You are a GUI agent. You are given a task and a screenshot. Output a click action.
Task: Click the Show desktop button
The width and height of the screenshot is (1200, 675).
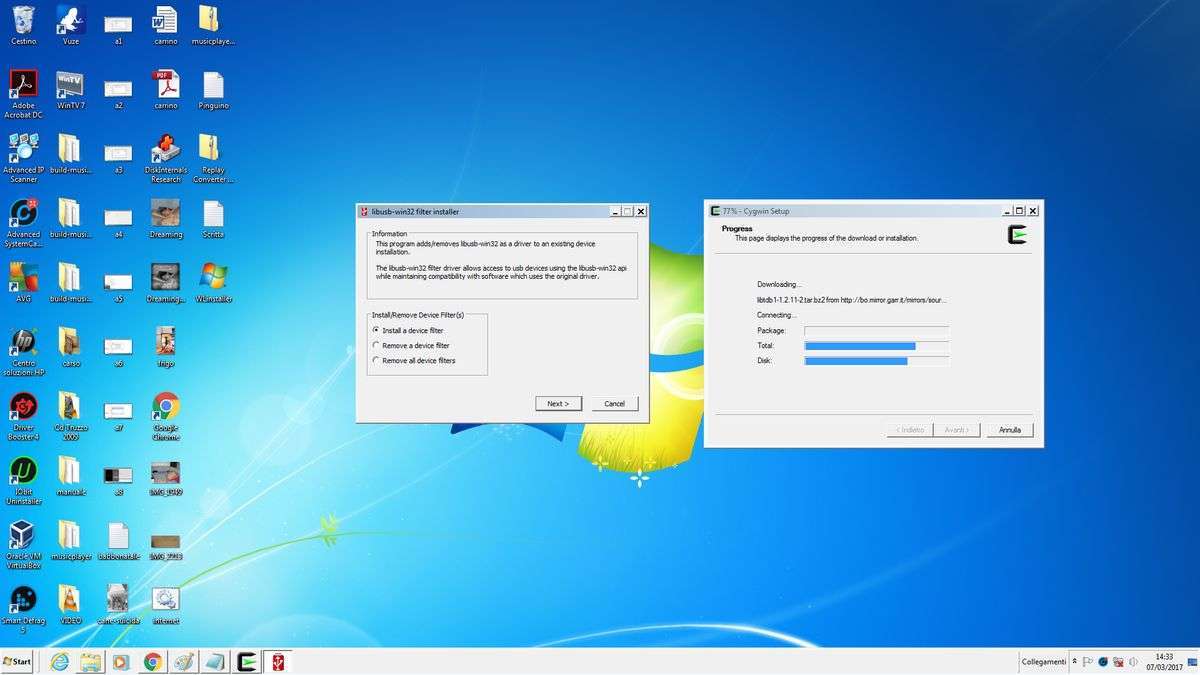[x=1193, y=662]
